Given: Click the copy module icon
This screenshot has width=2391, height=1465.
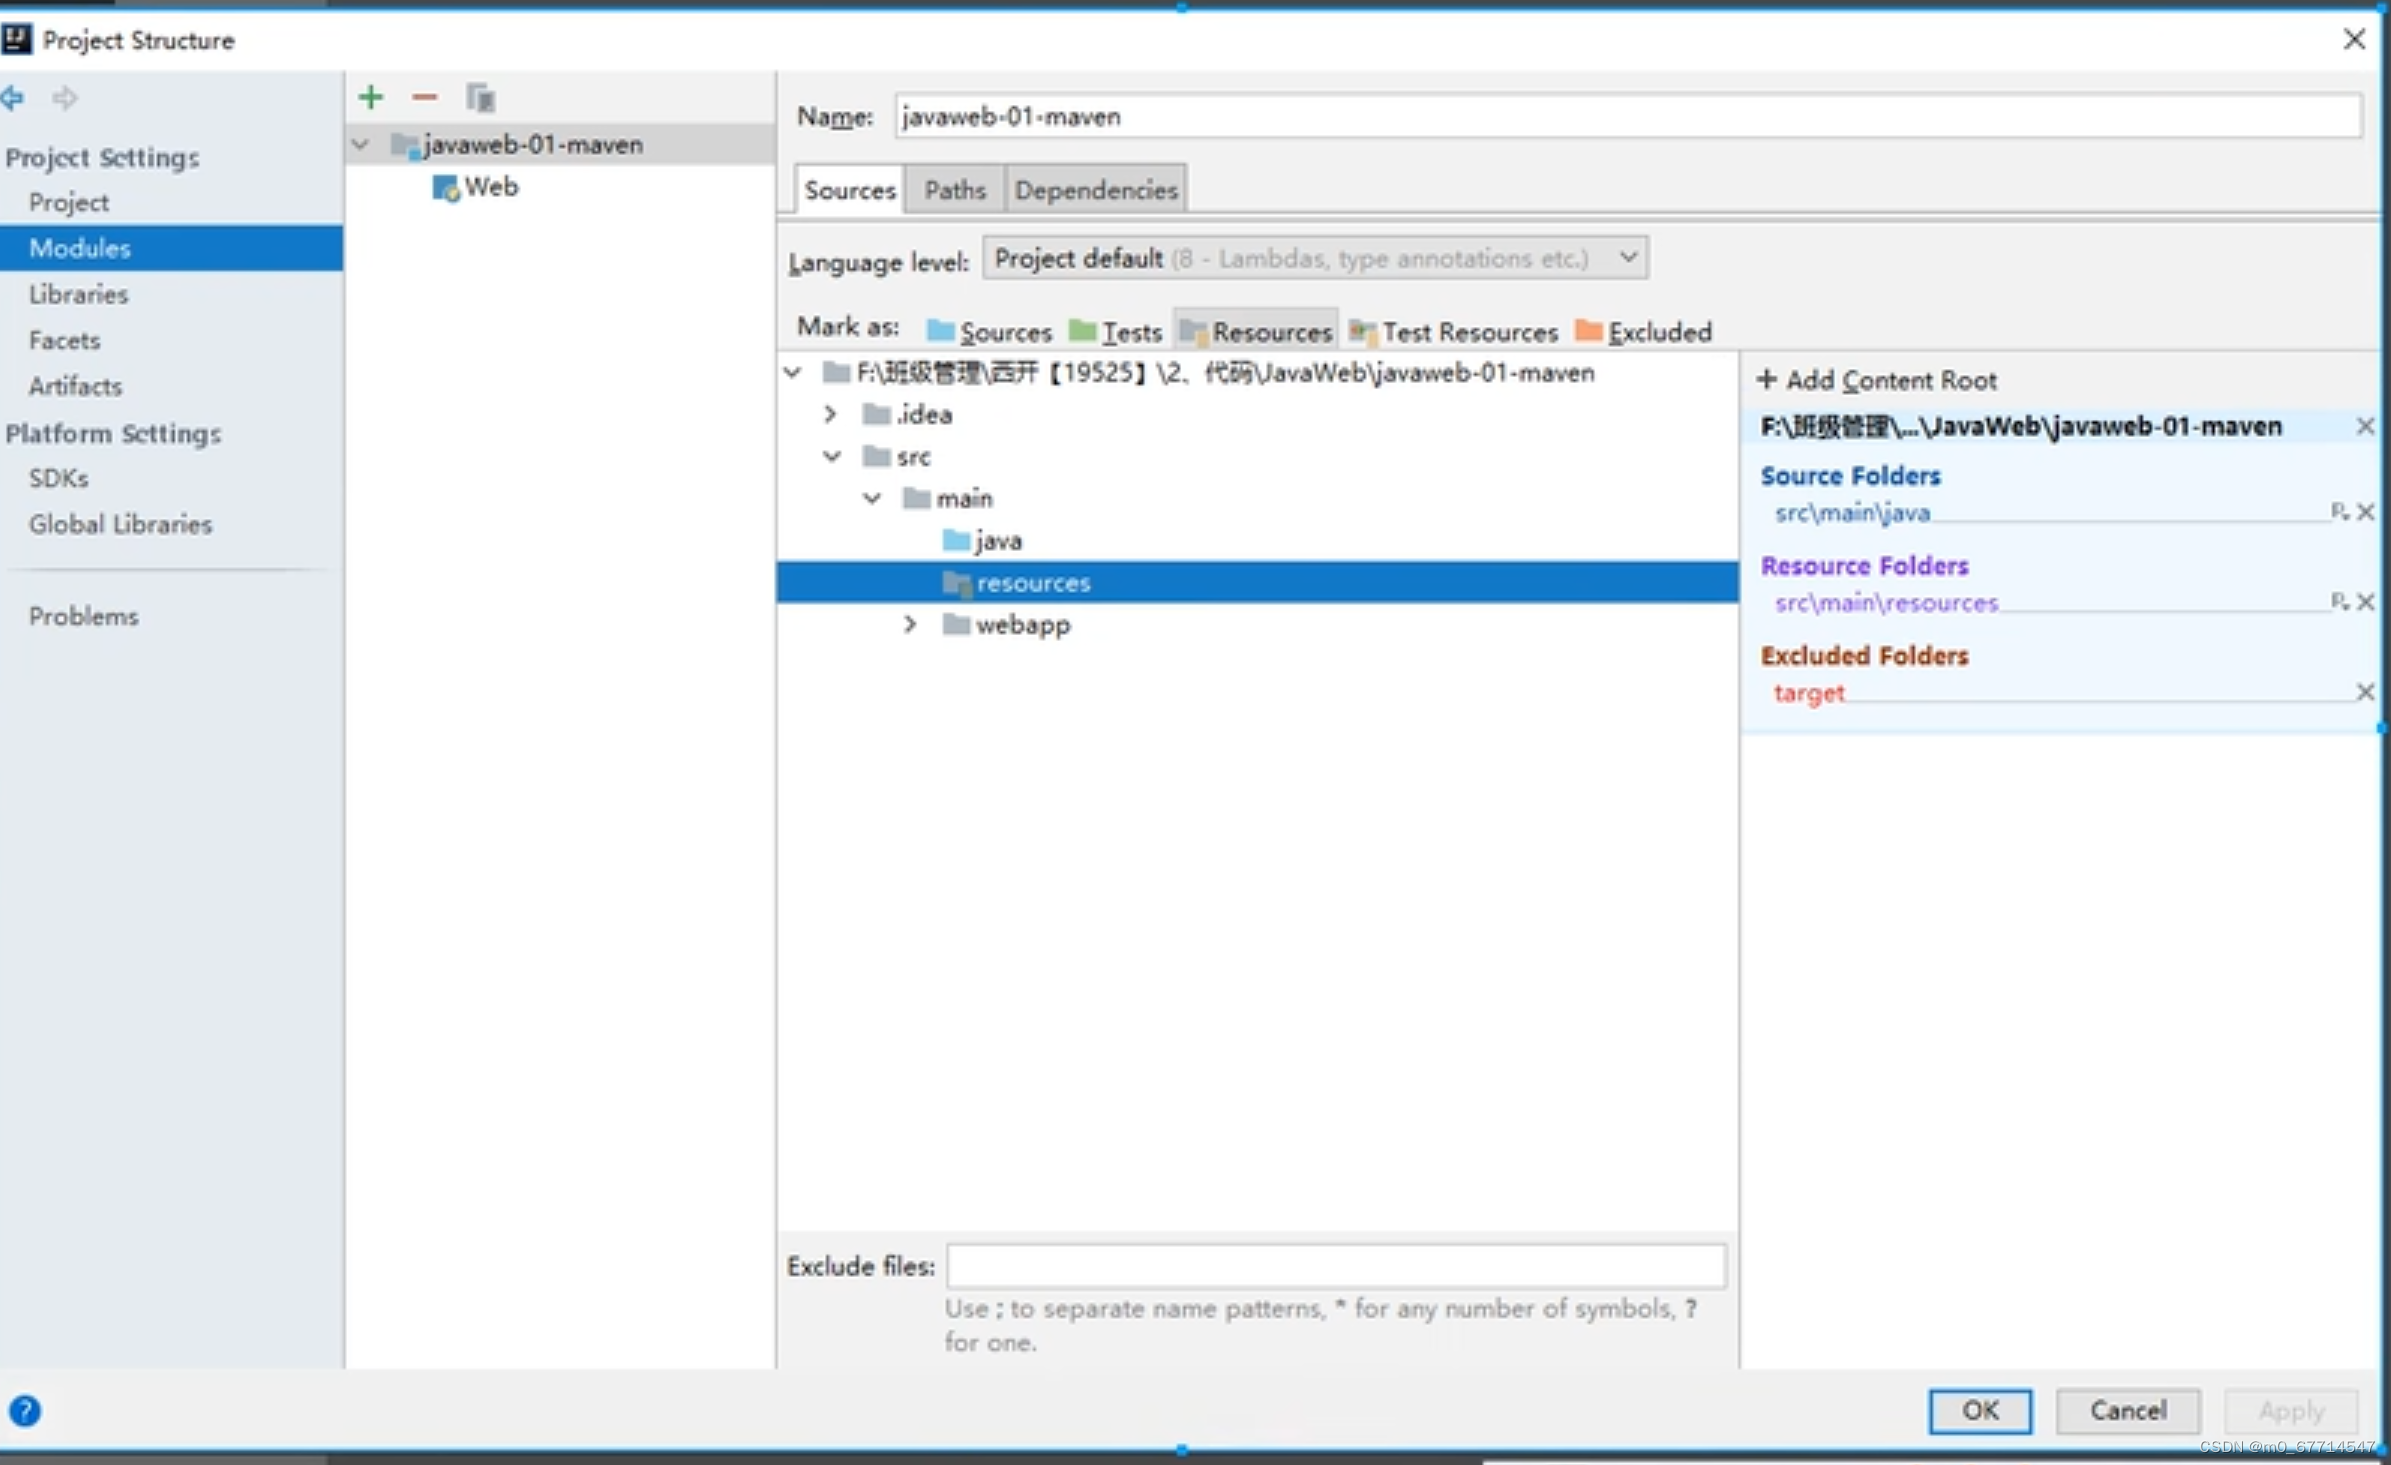Looking at the screenshot, I should point(480,97).
